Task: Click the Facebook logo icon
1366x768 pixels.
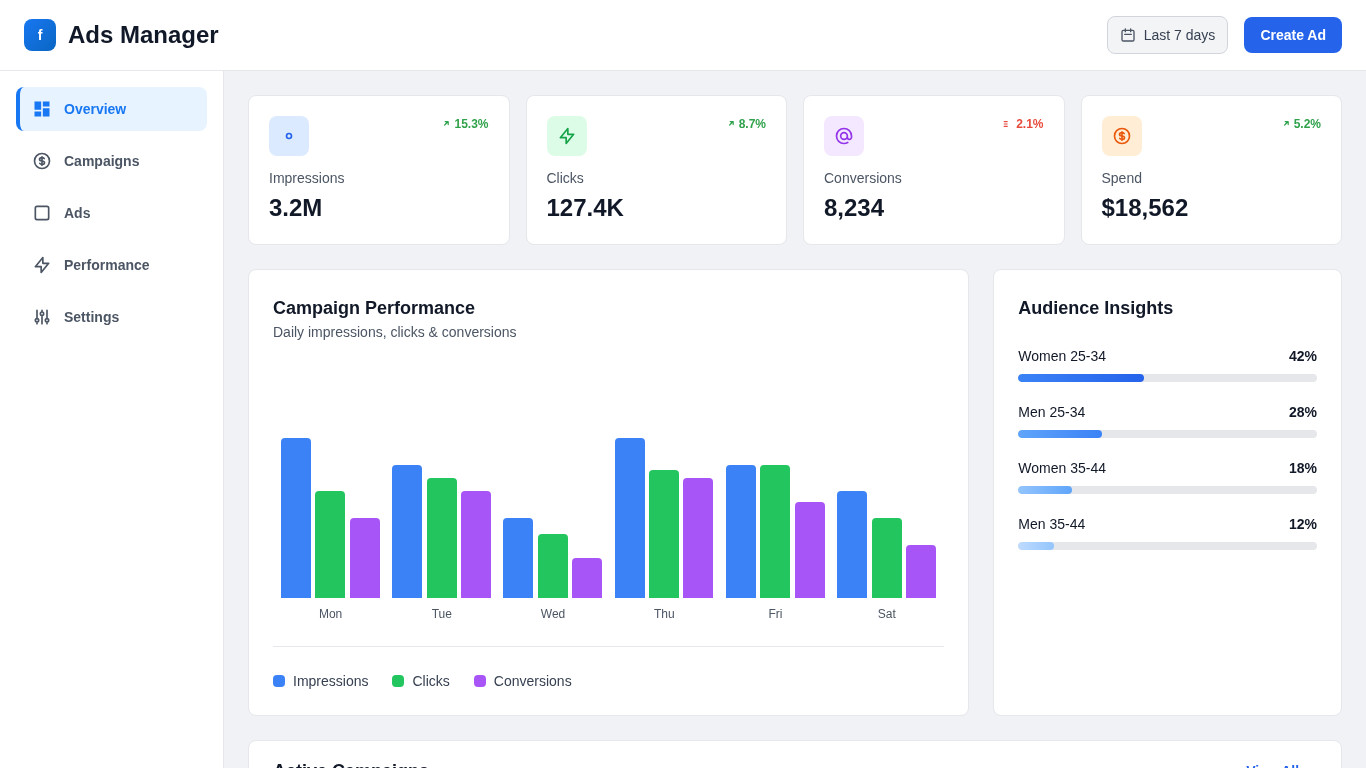Action: [40, 35]
